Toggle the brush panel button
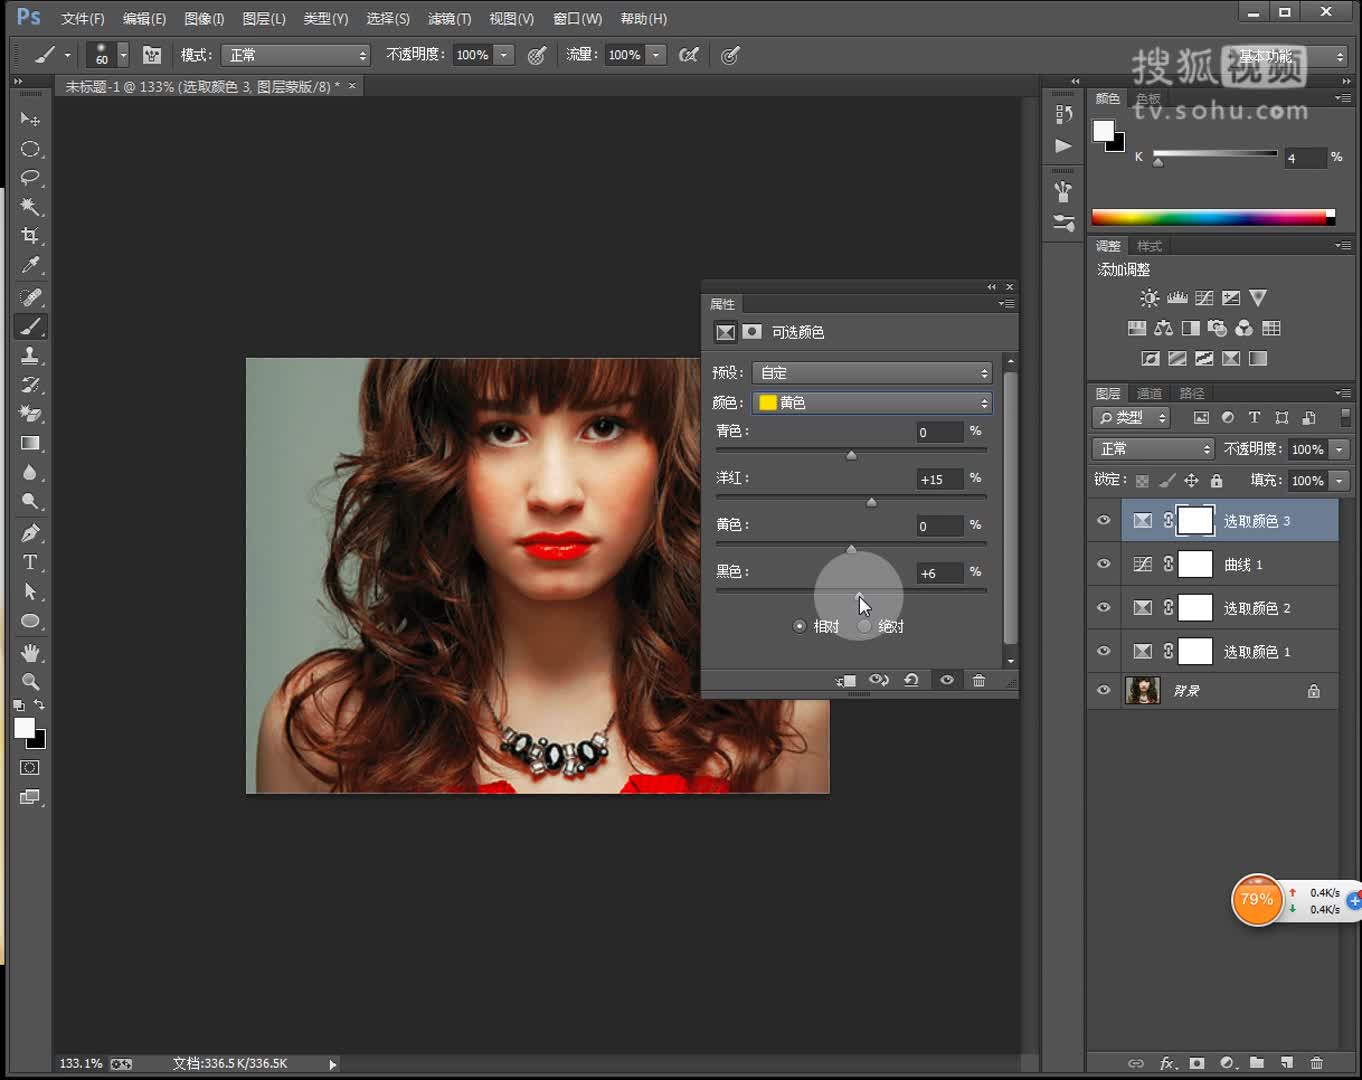1362x1080 pixels. (152, 55)
